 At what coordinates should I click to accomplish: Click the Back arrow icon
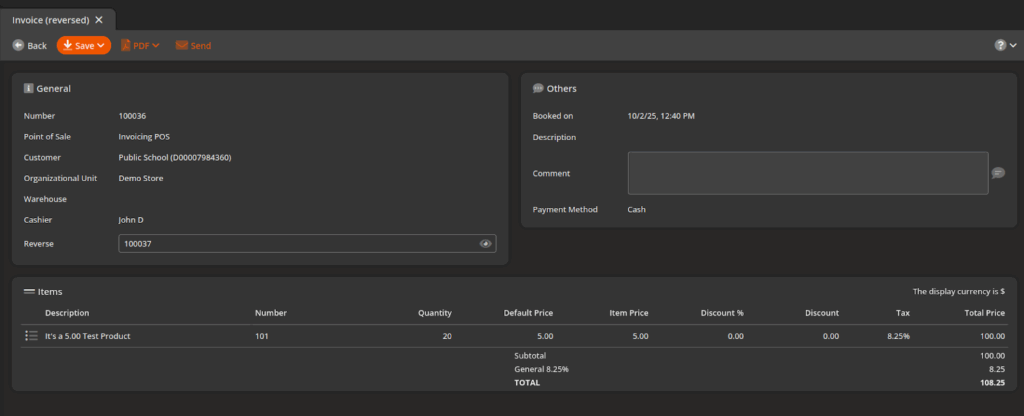click(18, 45)
